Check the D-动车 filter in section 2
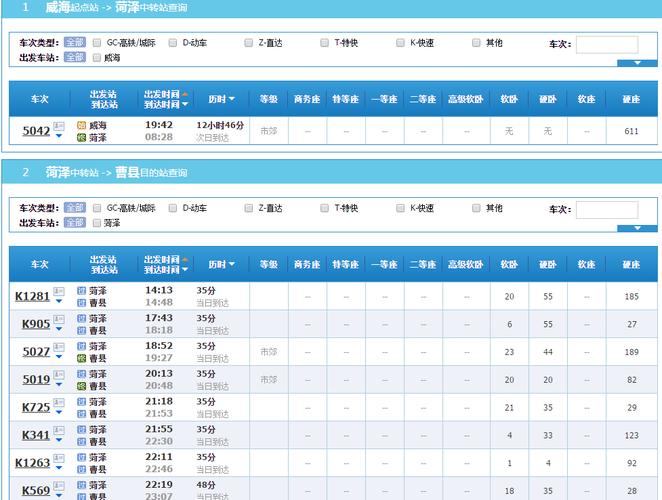 (x=173, y=208)
